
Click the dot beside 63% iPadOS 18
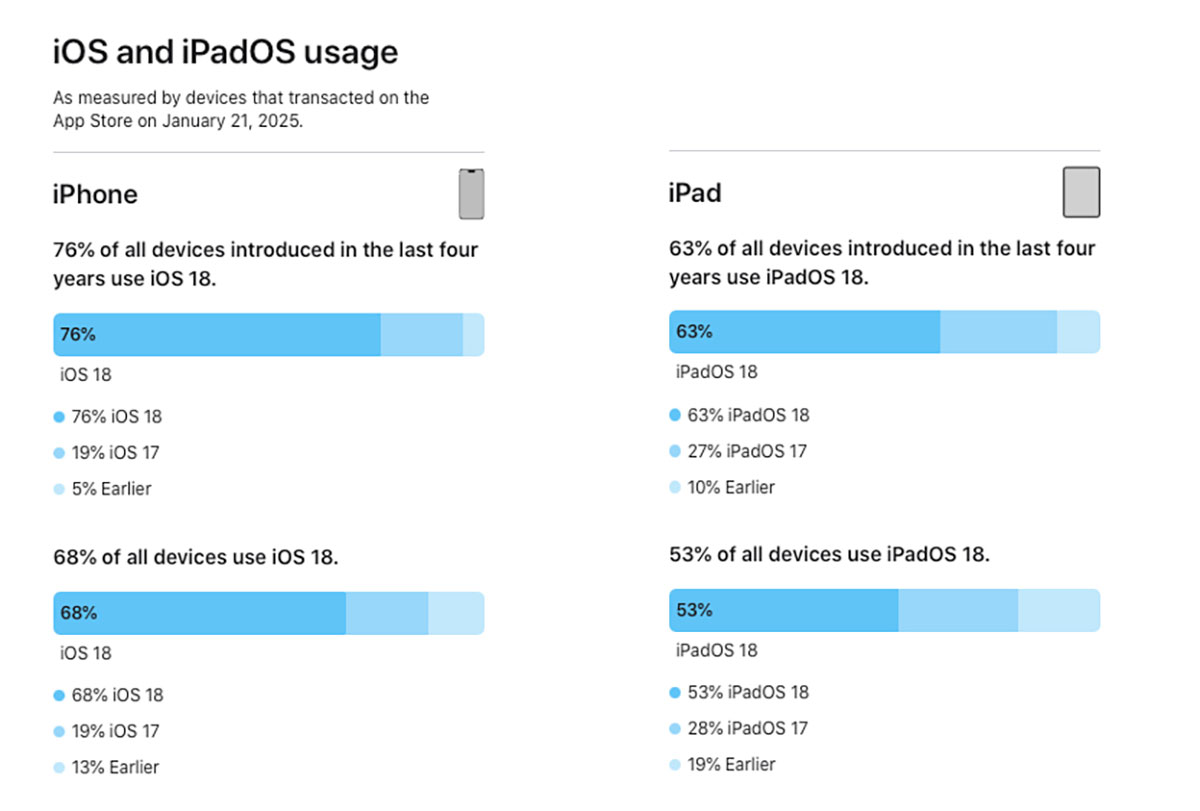point(675,415)
